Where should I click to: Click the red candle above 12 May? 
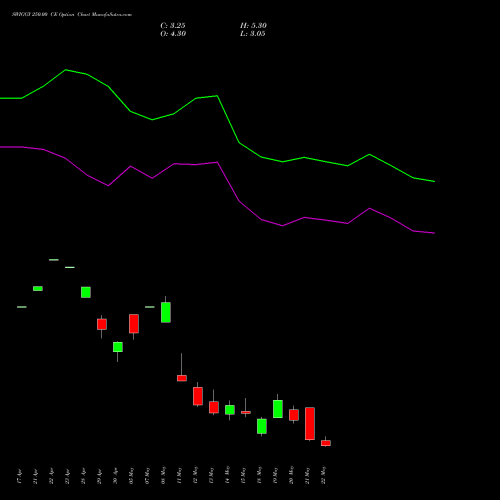[x=198, y=396]
